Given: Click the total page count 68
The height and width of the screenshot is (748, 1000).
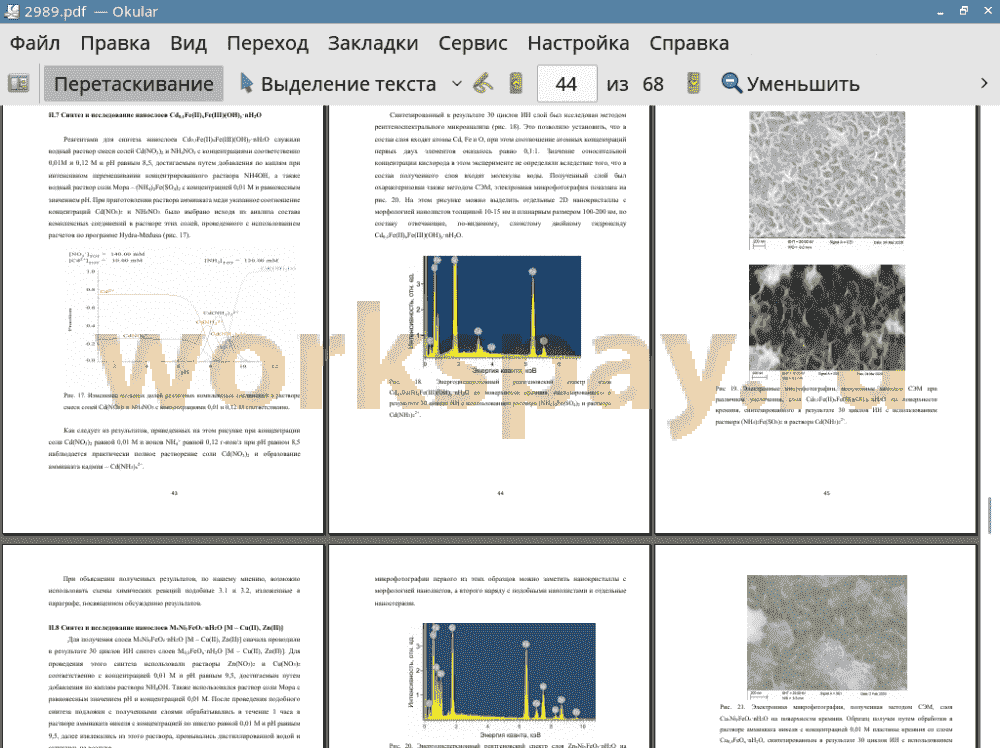Looking at the screenshot, I should [x=653, y=84].
